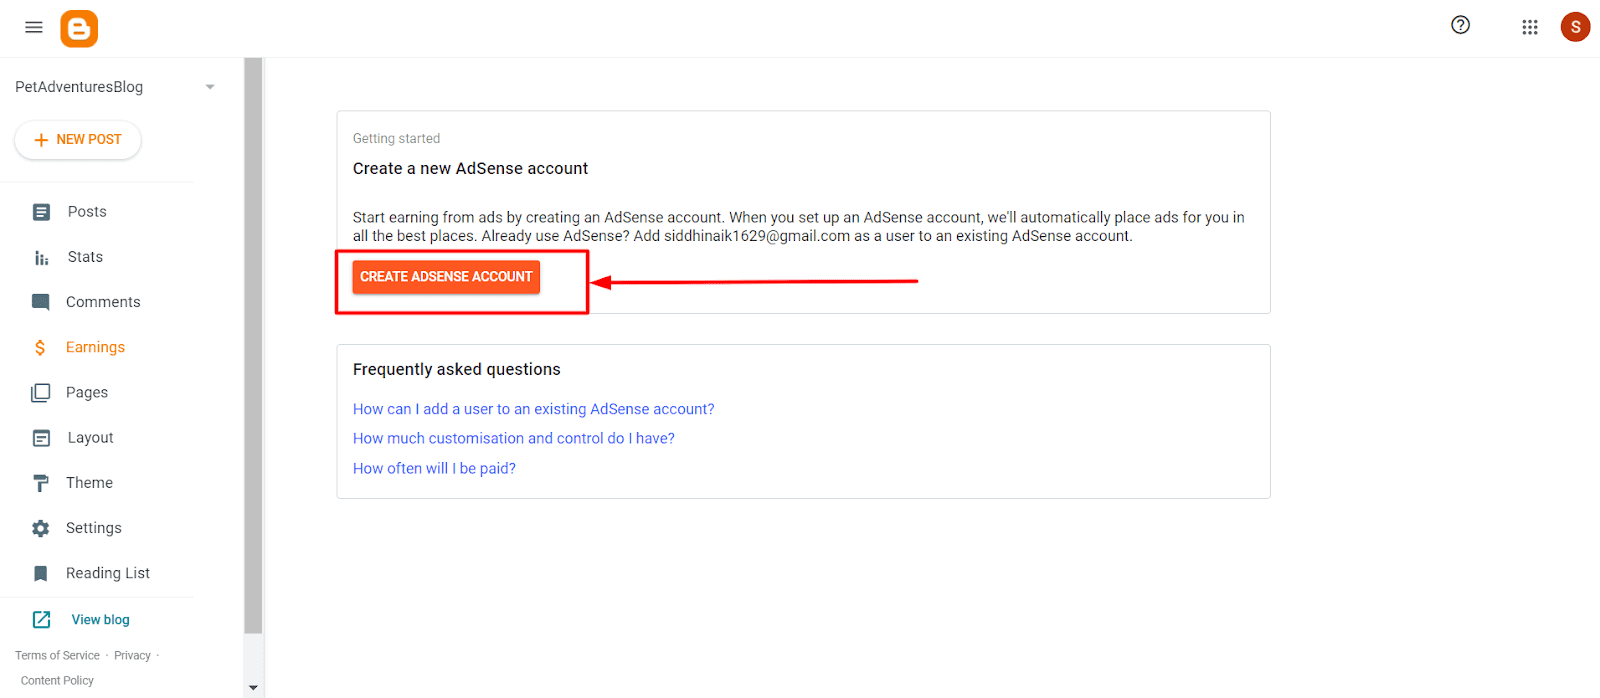Open the Google apps grid
Screen dimensions: 1600x698
[1530, 27]
